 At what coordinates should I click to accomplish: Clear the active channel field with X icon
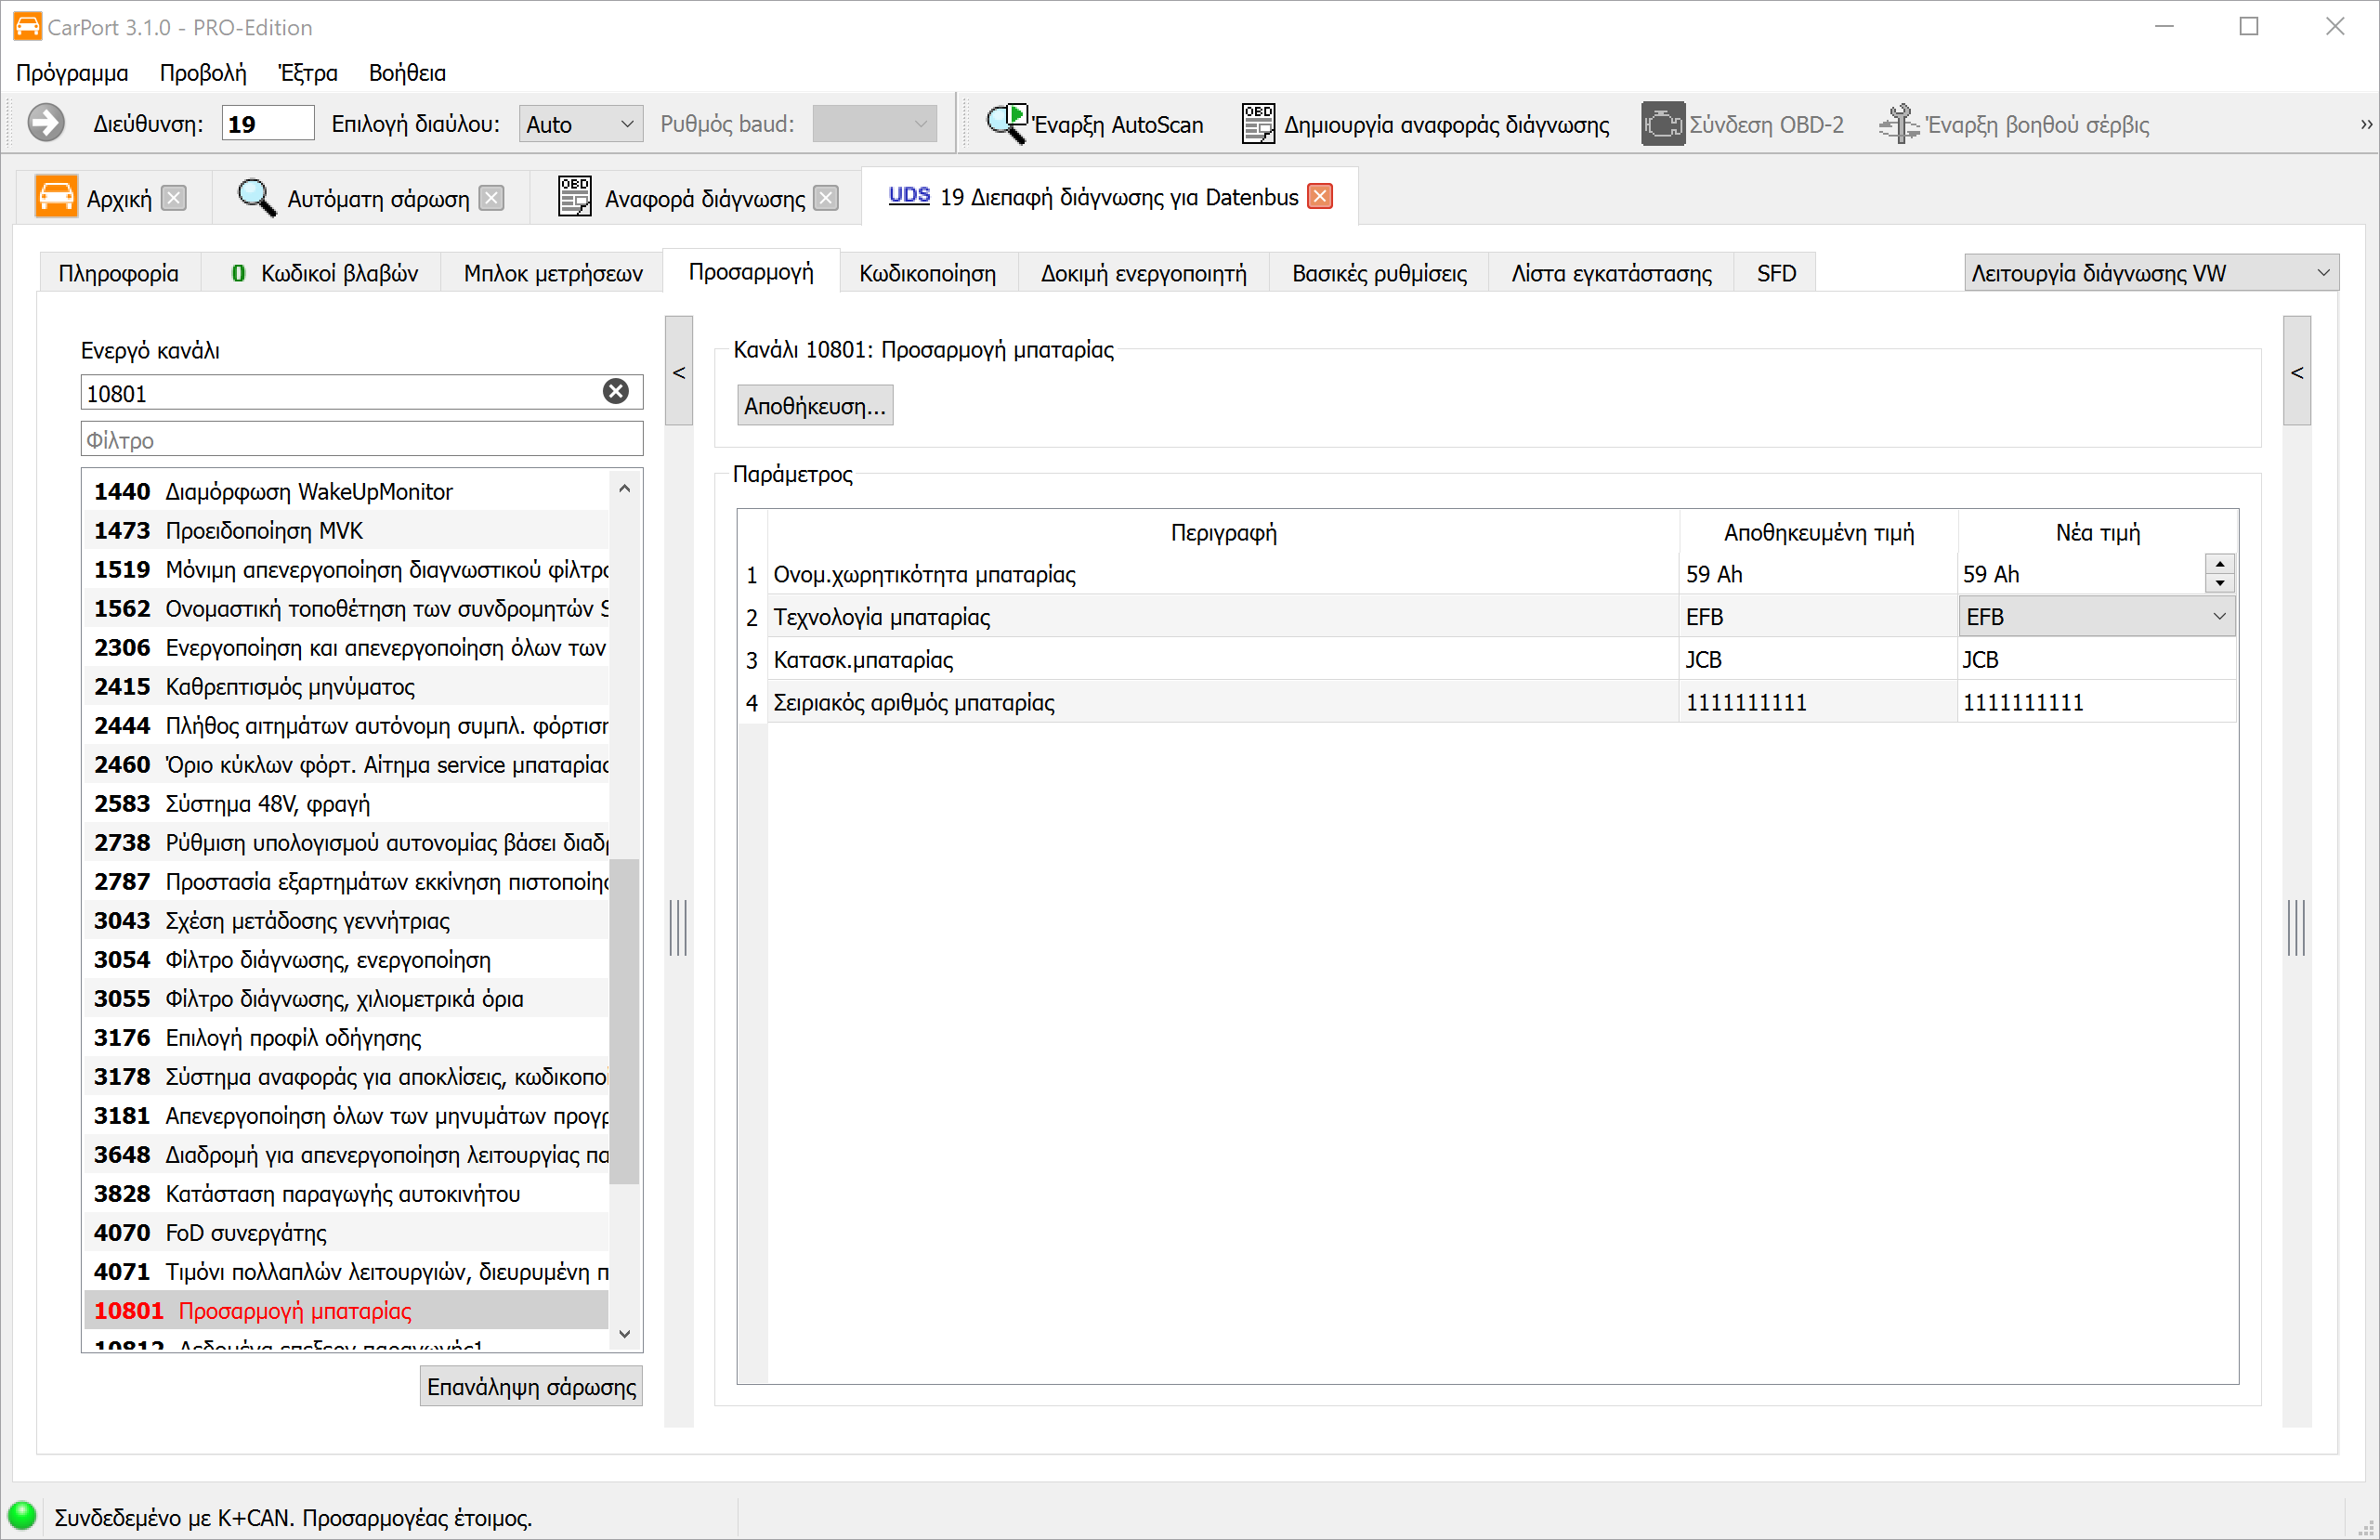[x=616, y=392]
